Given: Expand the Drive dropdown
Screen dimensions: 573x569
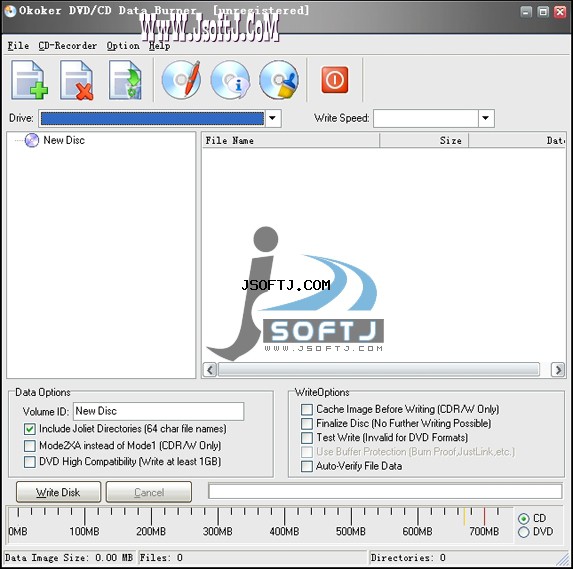Looking at the screenshot, I should pos(273,118).
